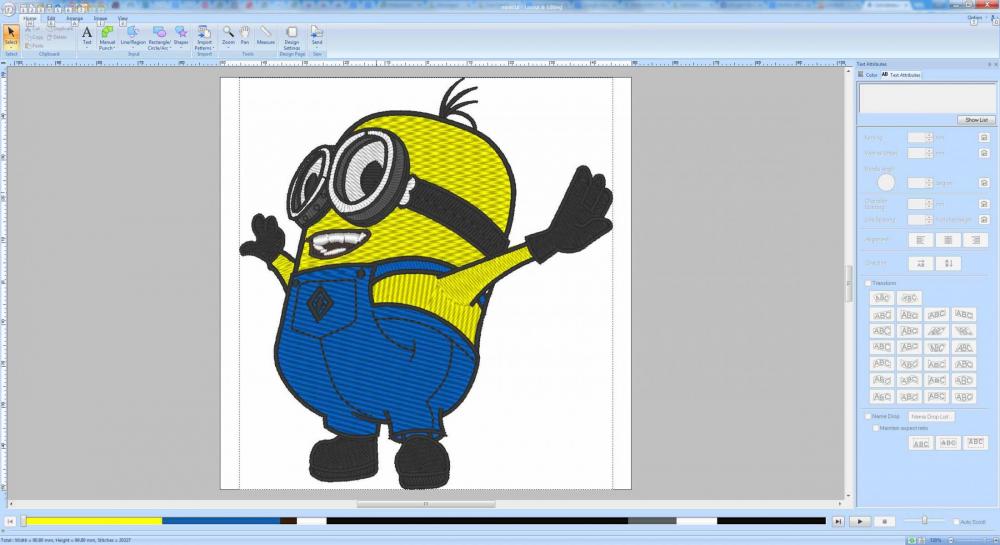1000x545 pixels.
Task: Click the rotate angle dial
Action: click(x=886, y=183)
